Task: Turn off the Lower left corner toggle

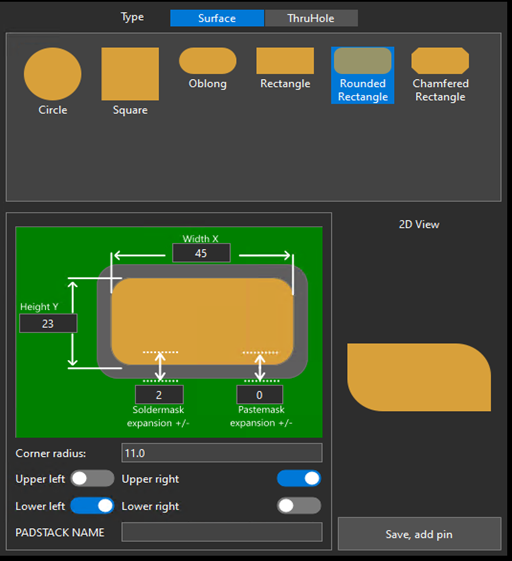Action: point(92,506)
